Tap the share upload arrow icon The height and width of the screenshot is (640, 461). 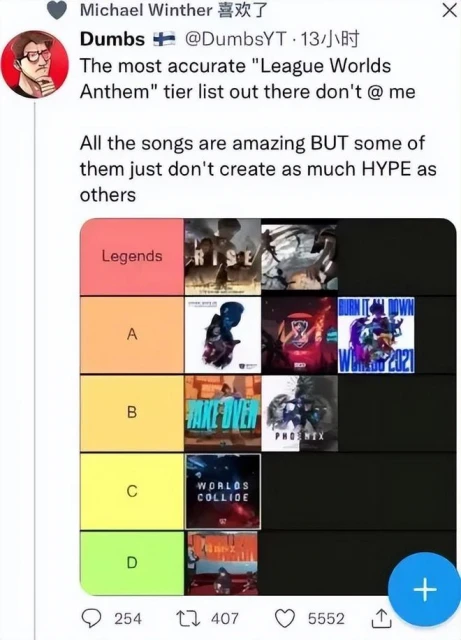coord(381,618)
